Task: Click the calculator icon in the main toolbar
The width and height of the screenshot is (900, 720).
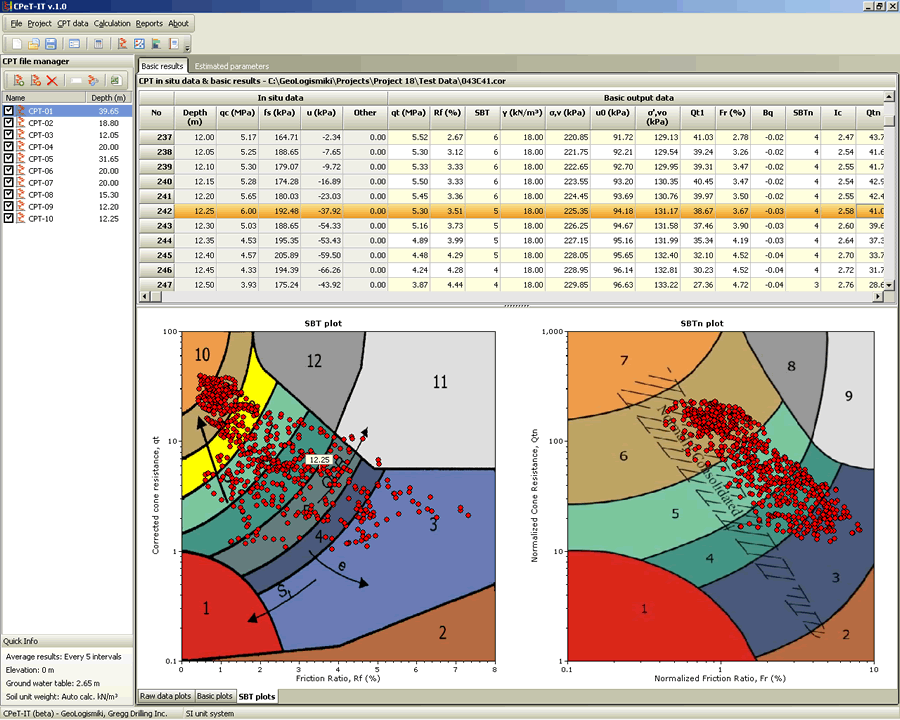Action: [x=98, y=44]
